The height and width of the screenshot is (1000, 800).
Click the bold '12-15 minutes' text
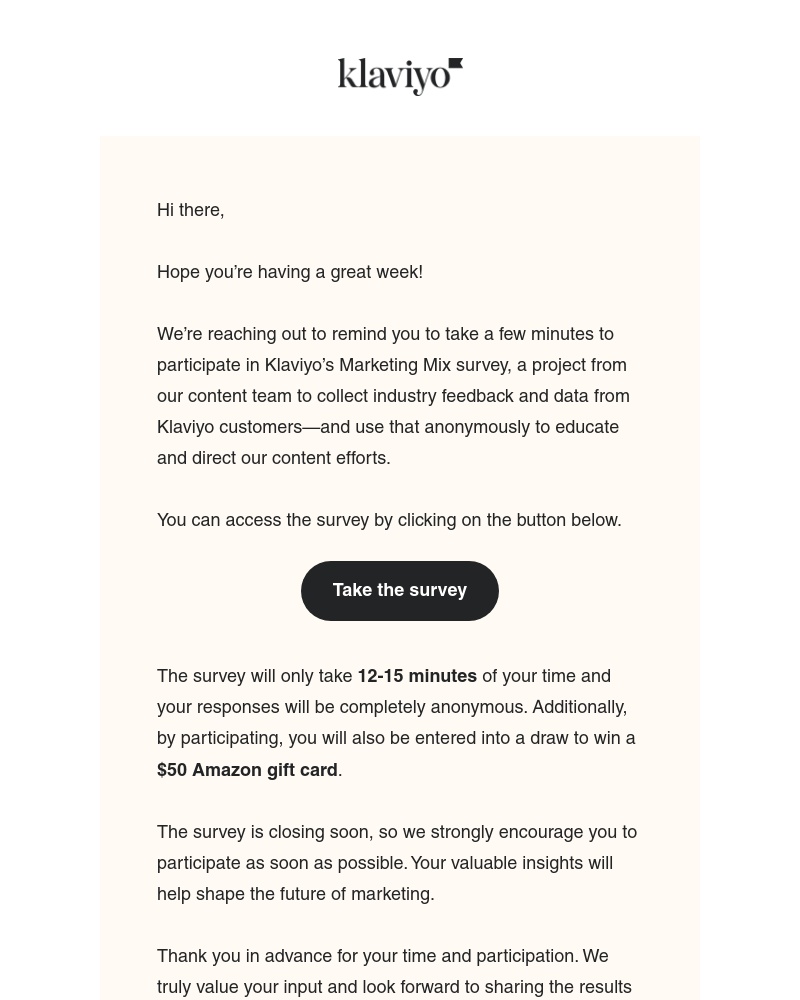(417, 676)
